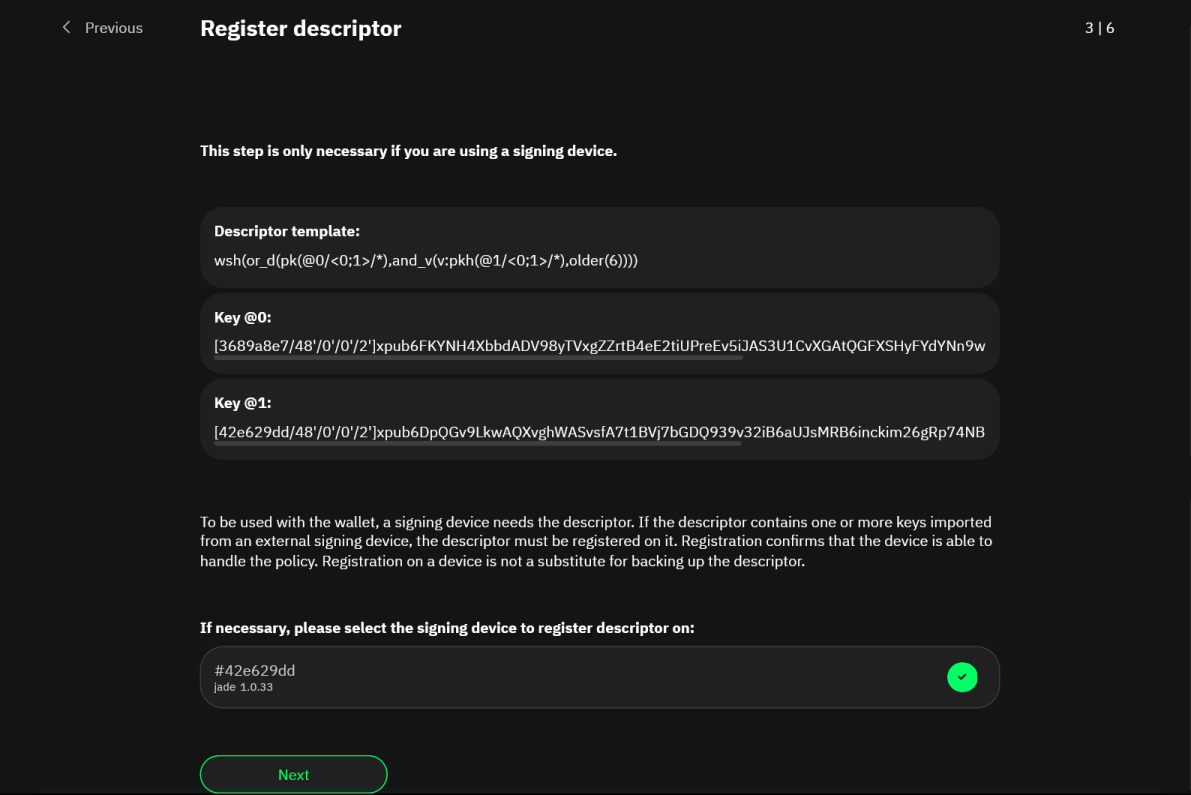The image size is (1191, 795).
Task: Click the Register descriptor heading
Action: click(300, 28)
